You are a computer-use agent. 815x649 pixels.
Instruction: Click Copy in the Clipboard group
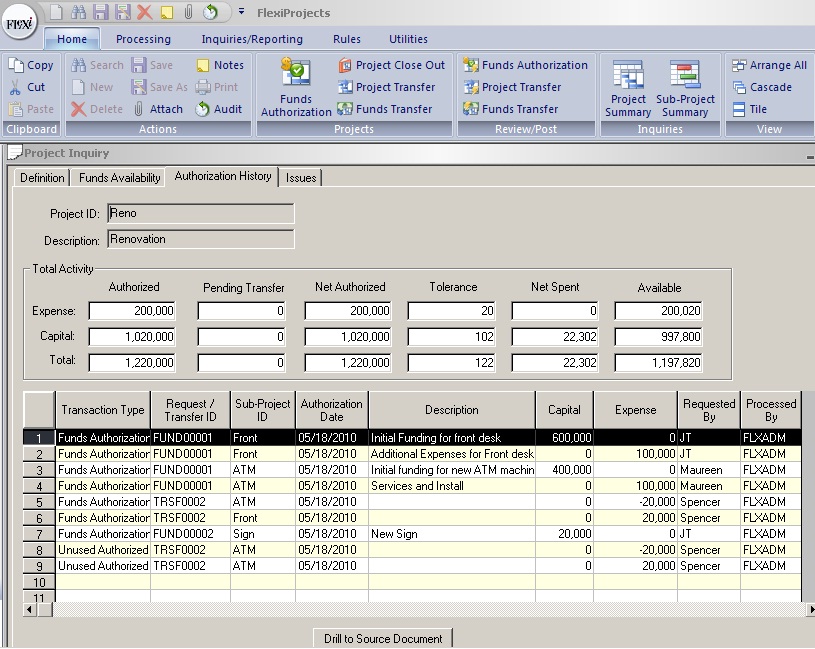click(x=31, y=65)
